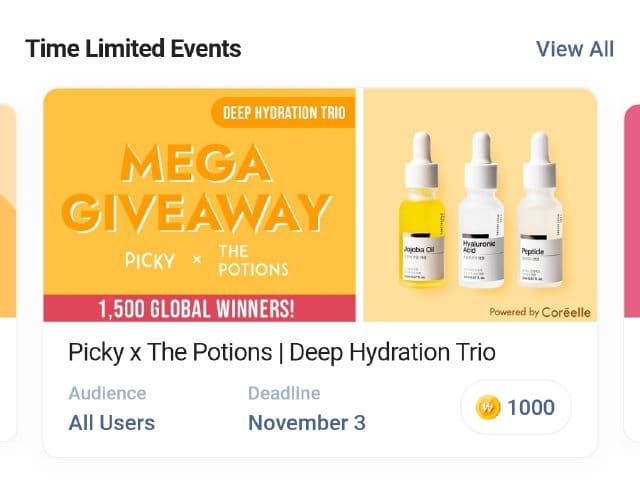Screen dimensions: 640x498
Task: Tap the 1000 points reward badge
Action: tap(515, 408)
